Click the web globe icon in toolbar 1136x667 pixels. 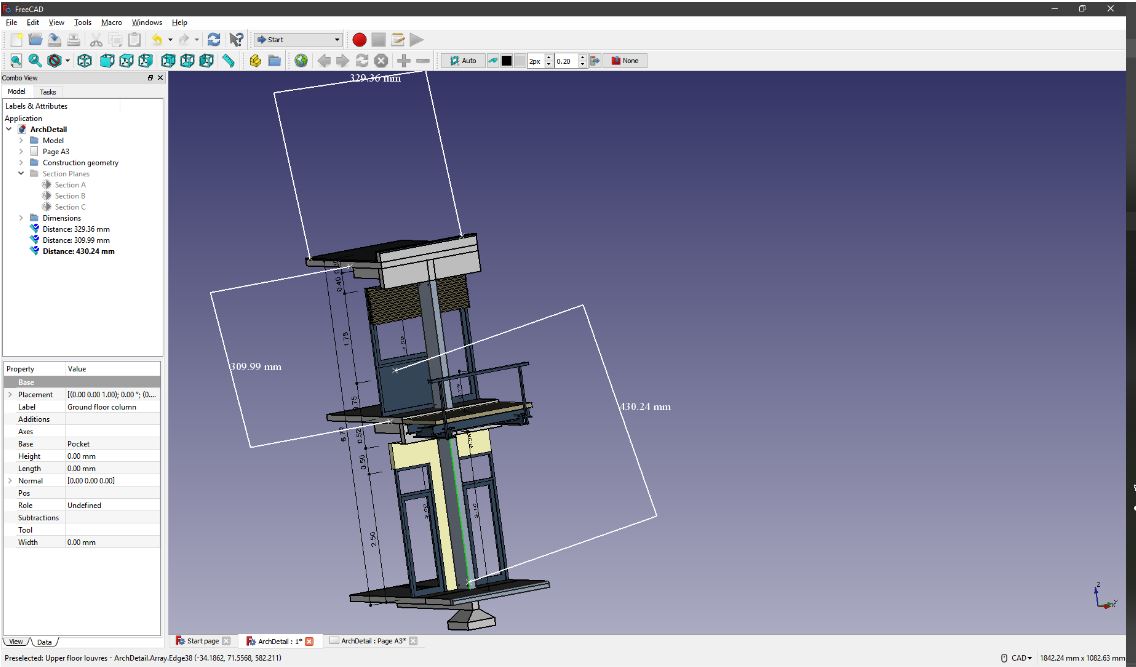(x=301, y=61)
